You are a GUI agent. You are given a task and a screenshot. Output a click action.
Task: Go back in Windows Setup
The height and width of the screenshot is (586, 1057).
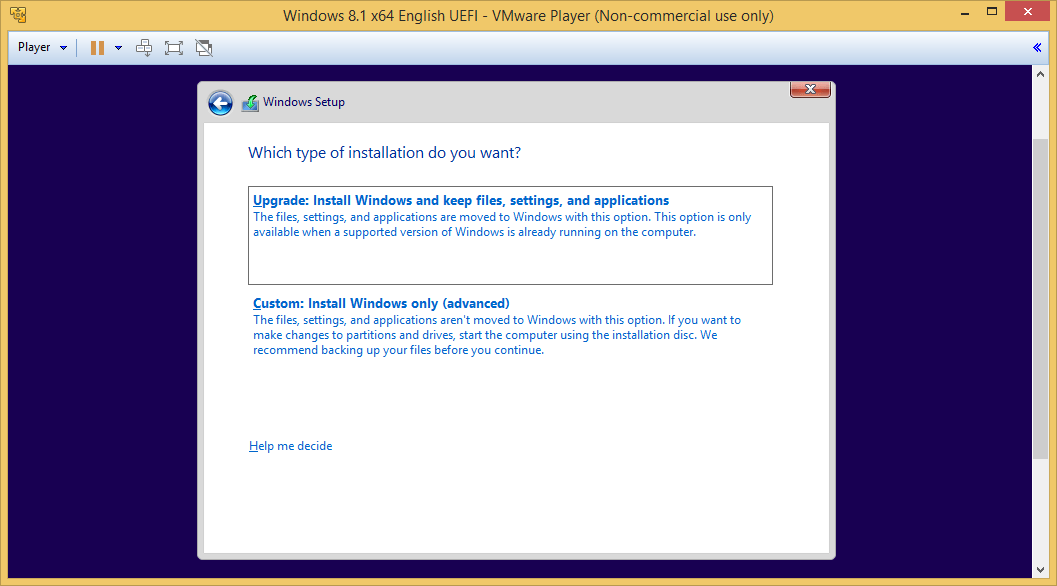pos(220,103)
